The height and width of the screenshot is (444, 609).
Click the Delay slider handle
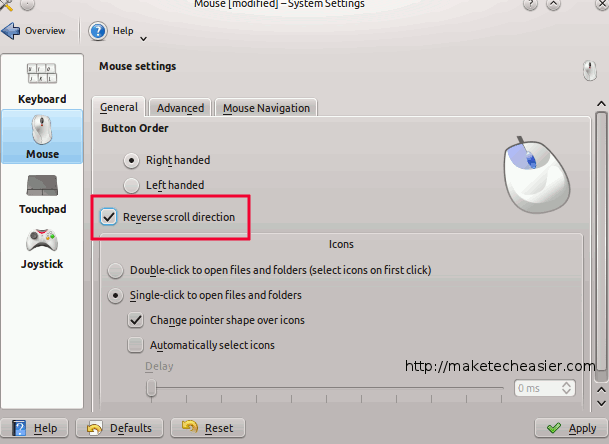151,388
